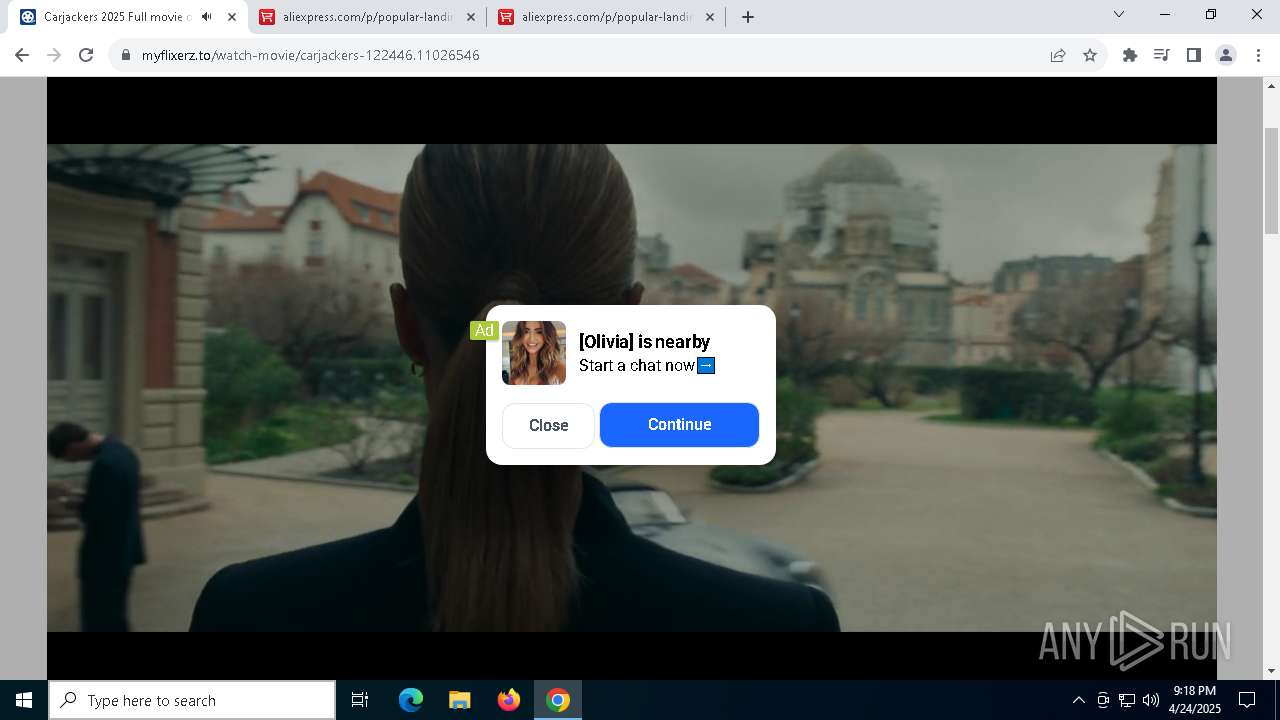
Task: Click the taskbar search box
Action: click(192, 700)
